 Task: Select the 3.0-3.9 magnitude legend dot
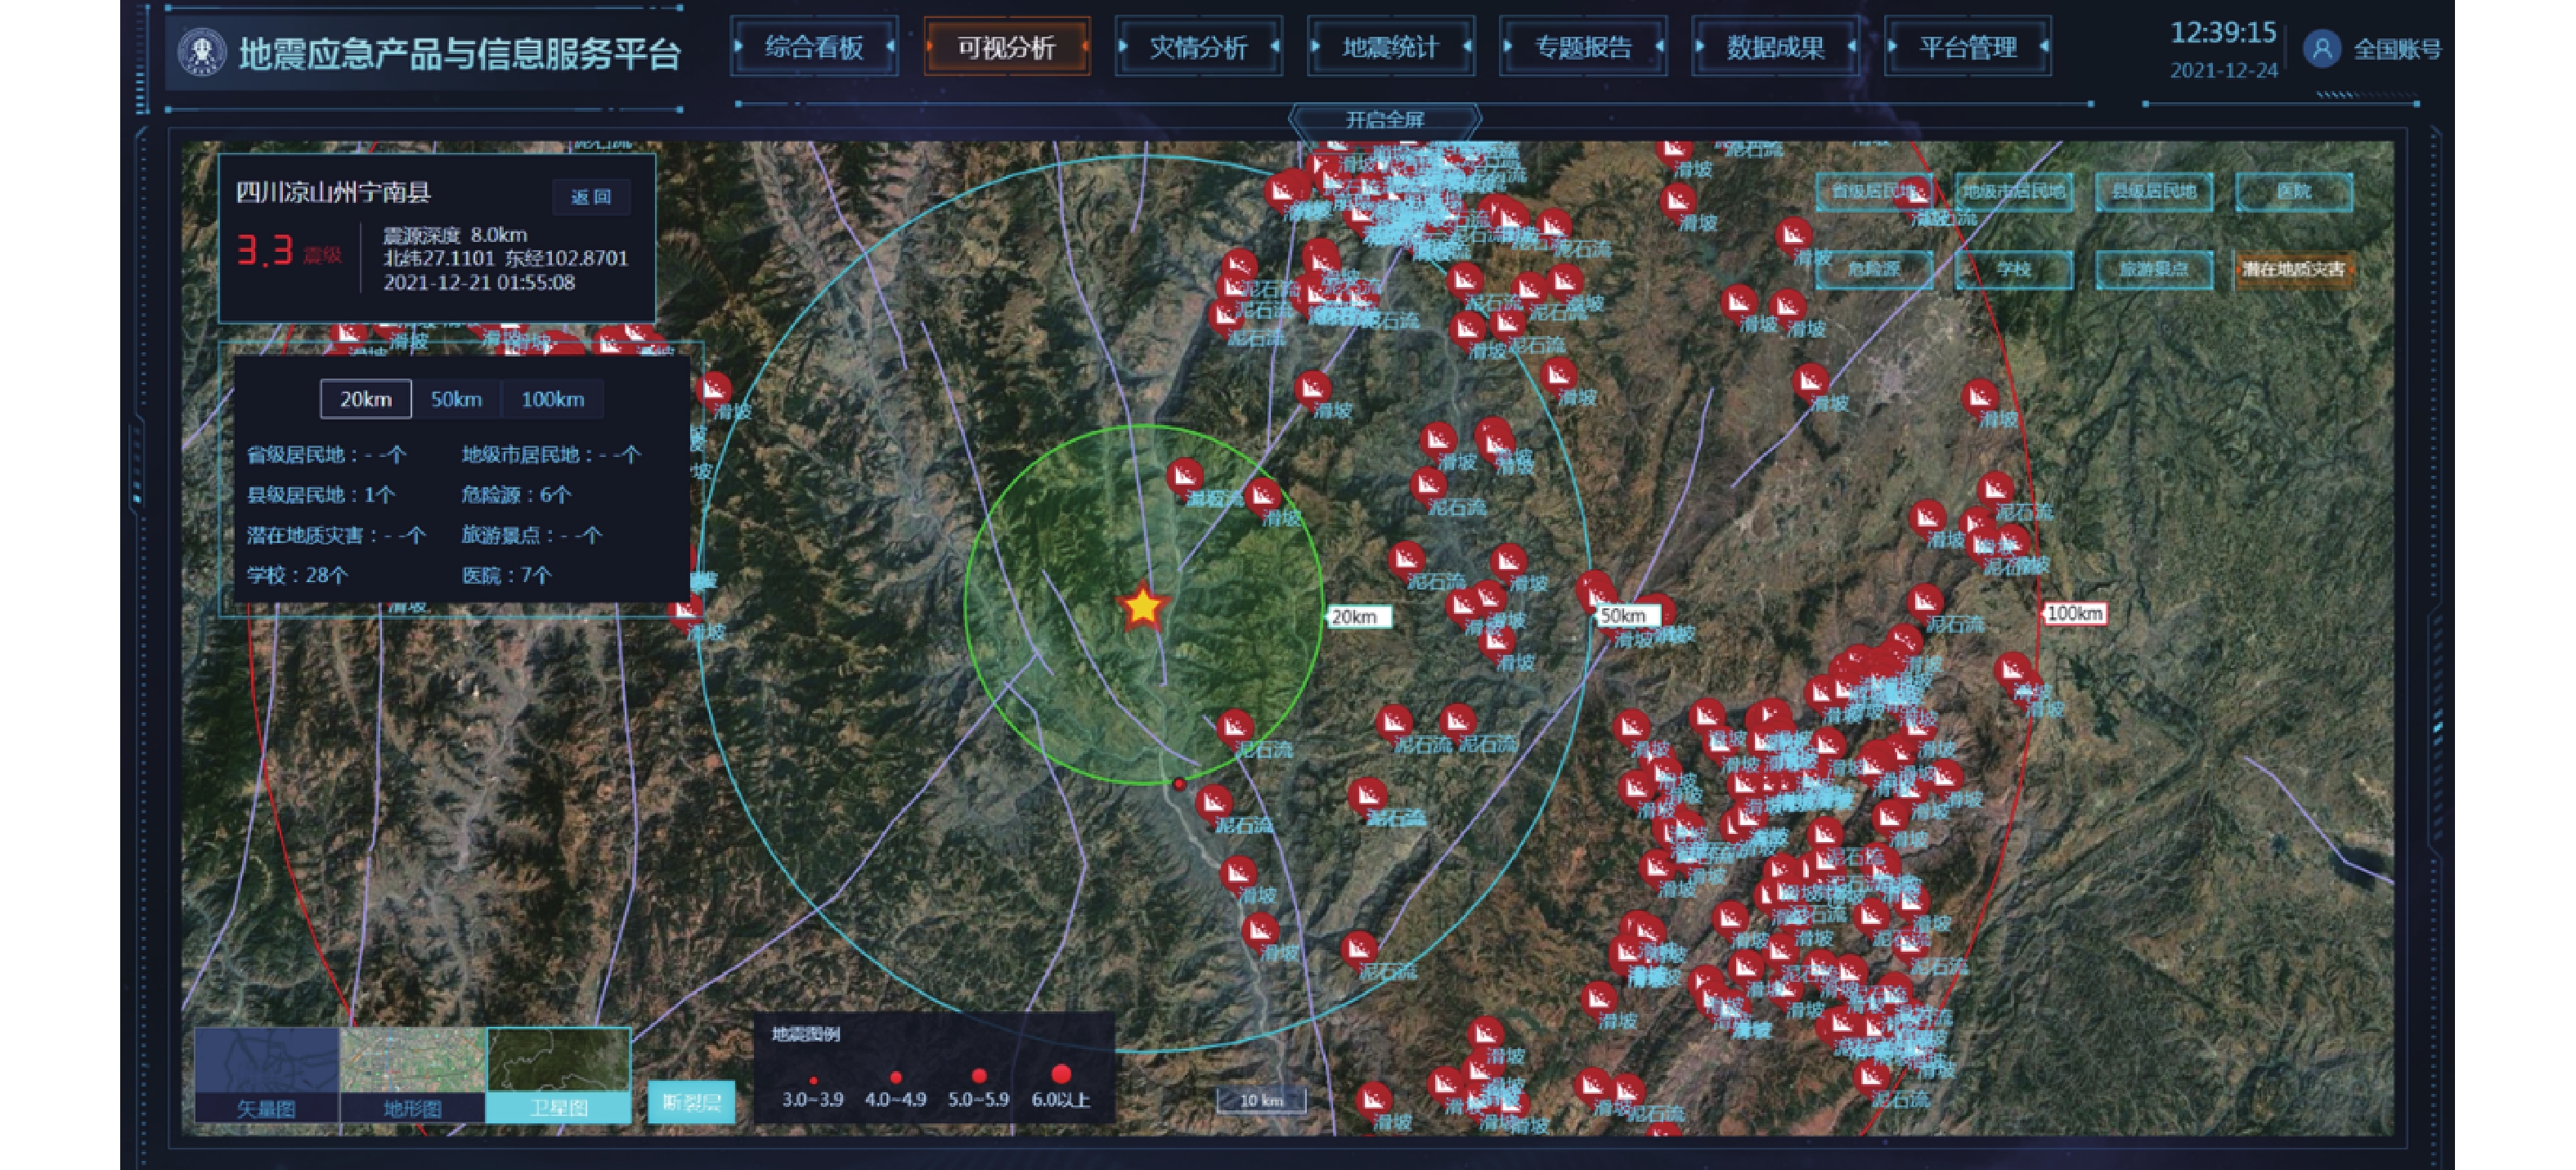click(x=813, y=1080)
